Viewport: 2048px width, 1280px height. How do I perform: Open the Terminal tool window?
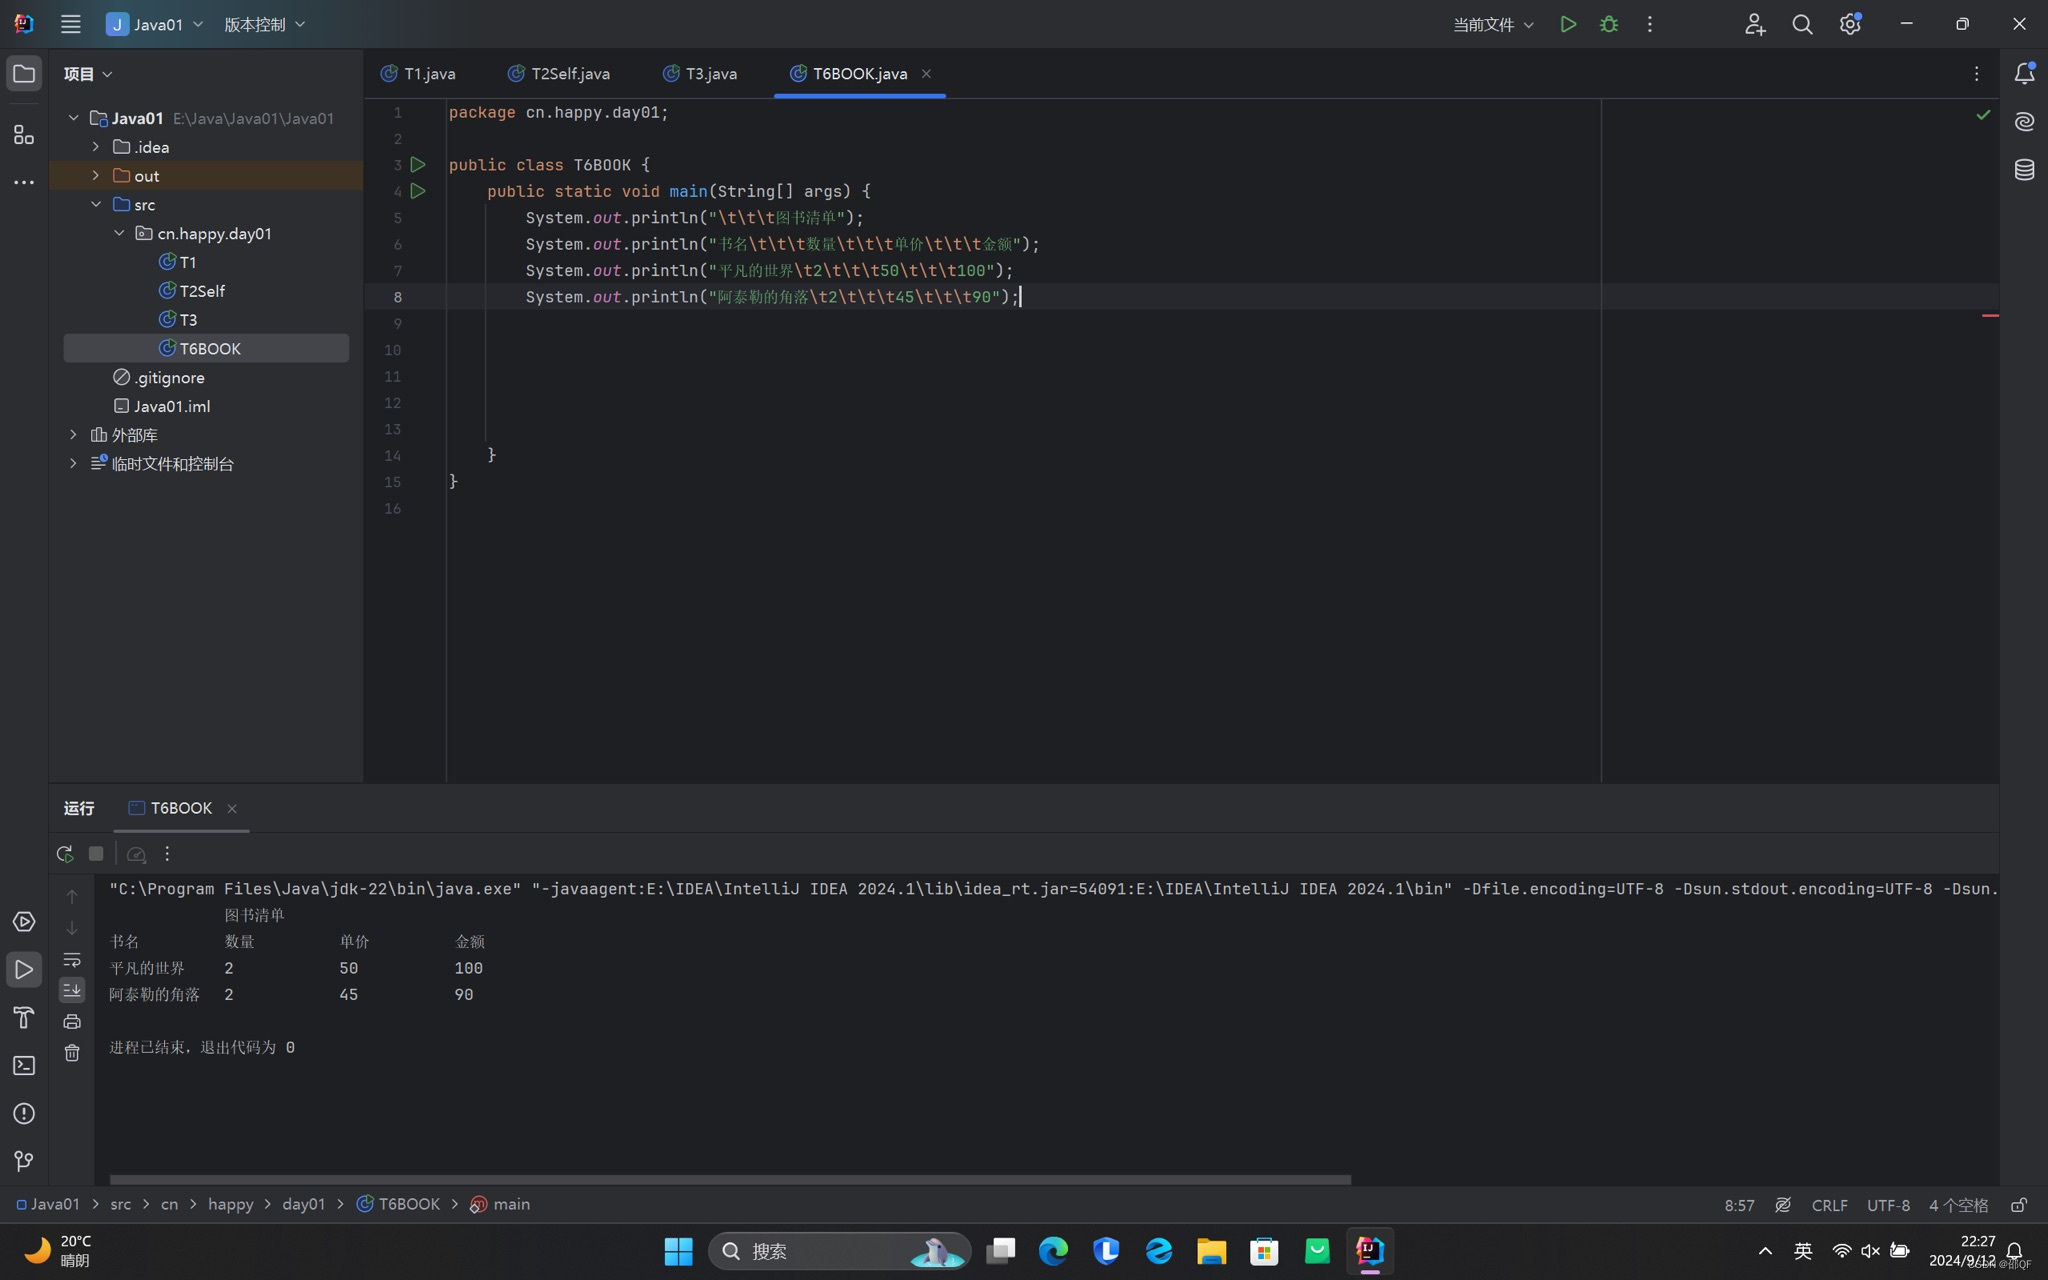tap(24, 1065)
